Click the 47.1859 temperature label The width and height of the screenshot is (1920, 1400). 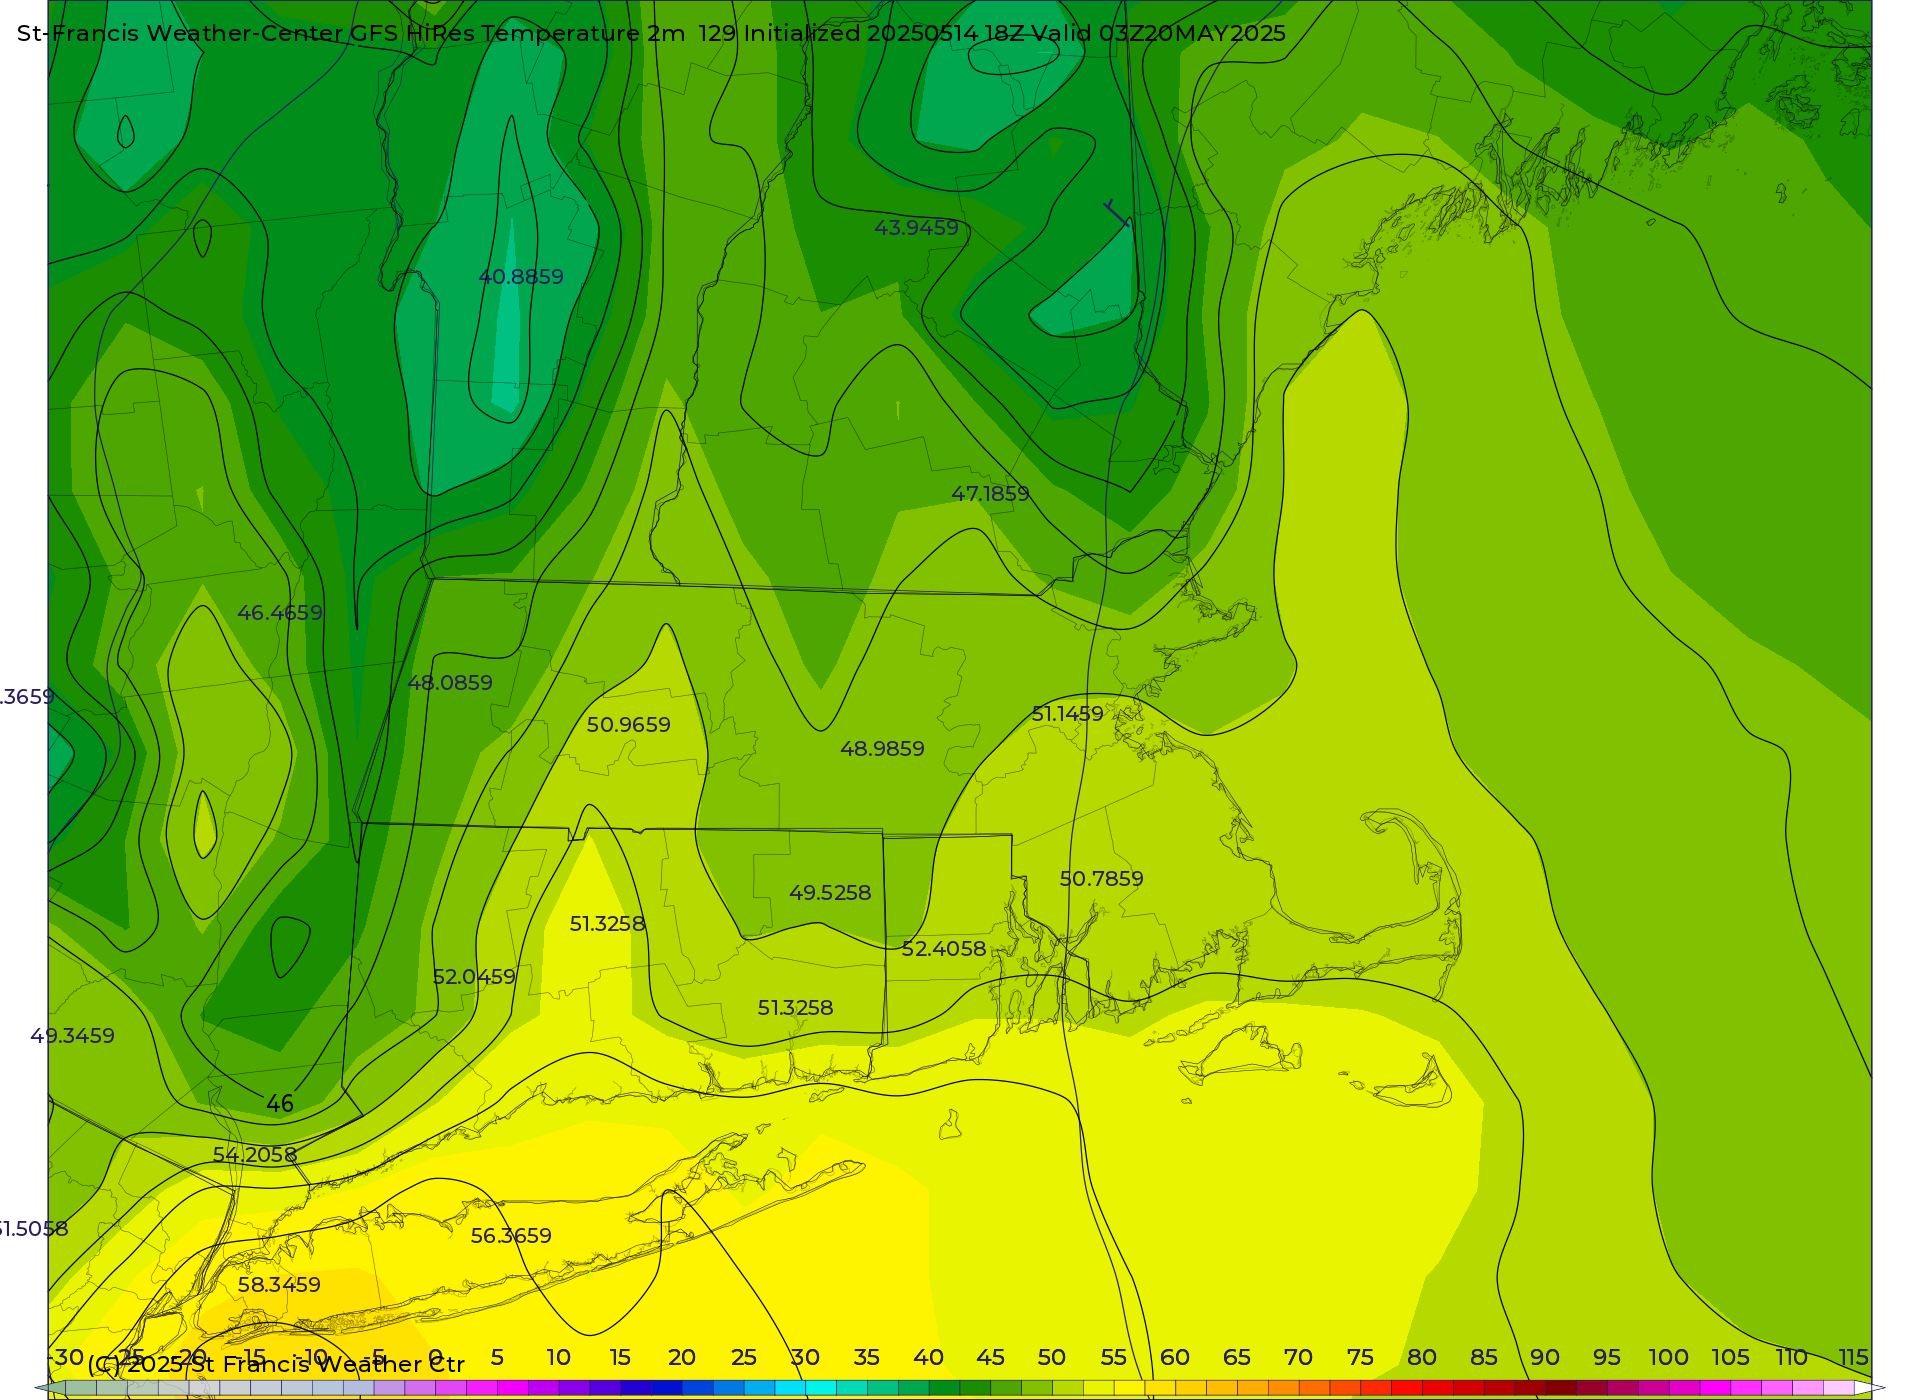[990, 494]
